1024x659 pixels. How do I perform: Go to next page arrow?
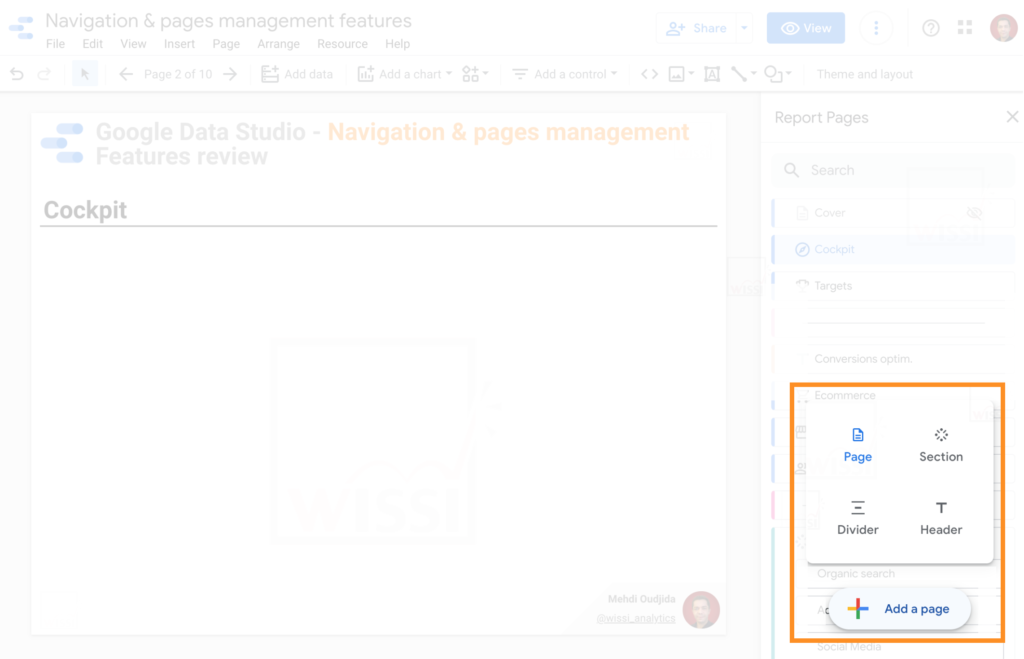(x=230, y=74)
